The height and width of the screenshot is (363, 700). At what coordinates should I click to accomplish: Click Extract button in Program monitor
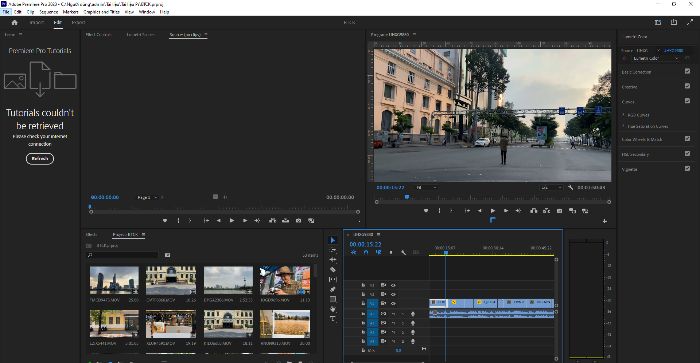(546, 211)
